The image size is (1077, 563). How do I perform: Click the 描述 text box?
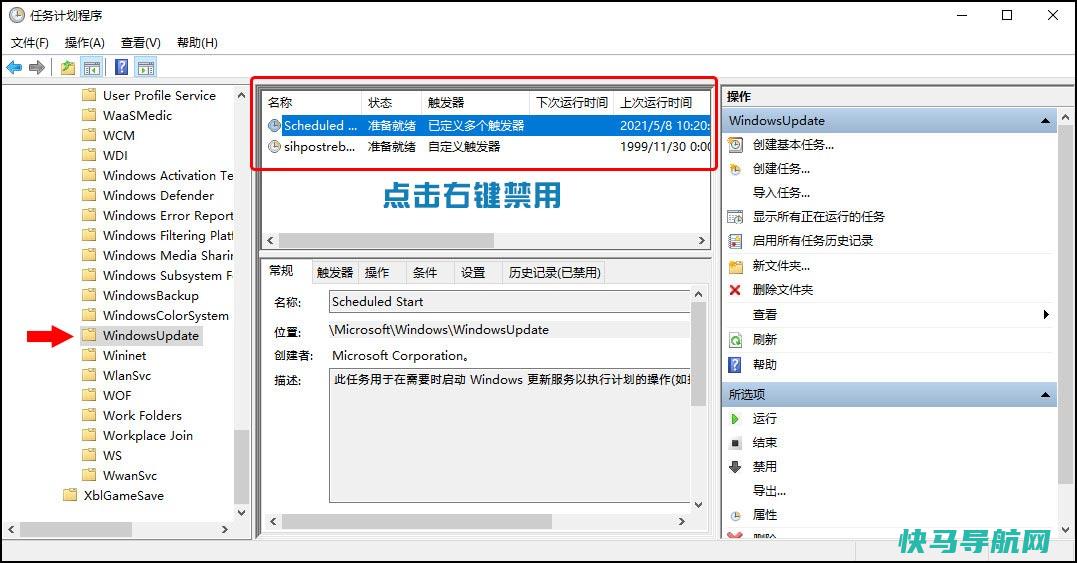point(510,435)
